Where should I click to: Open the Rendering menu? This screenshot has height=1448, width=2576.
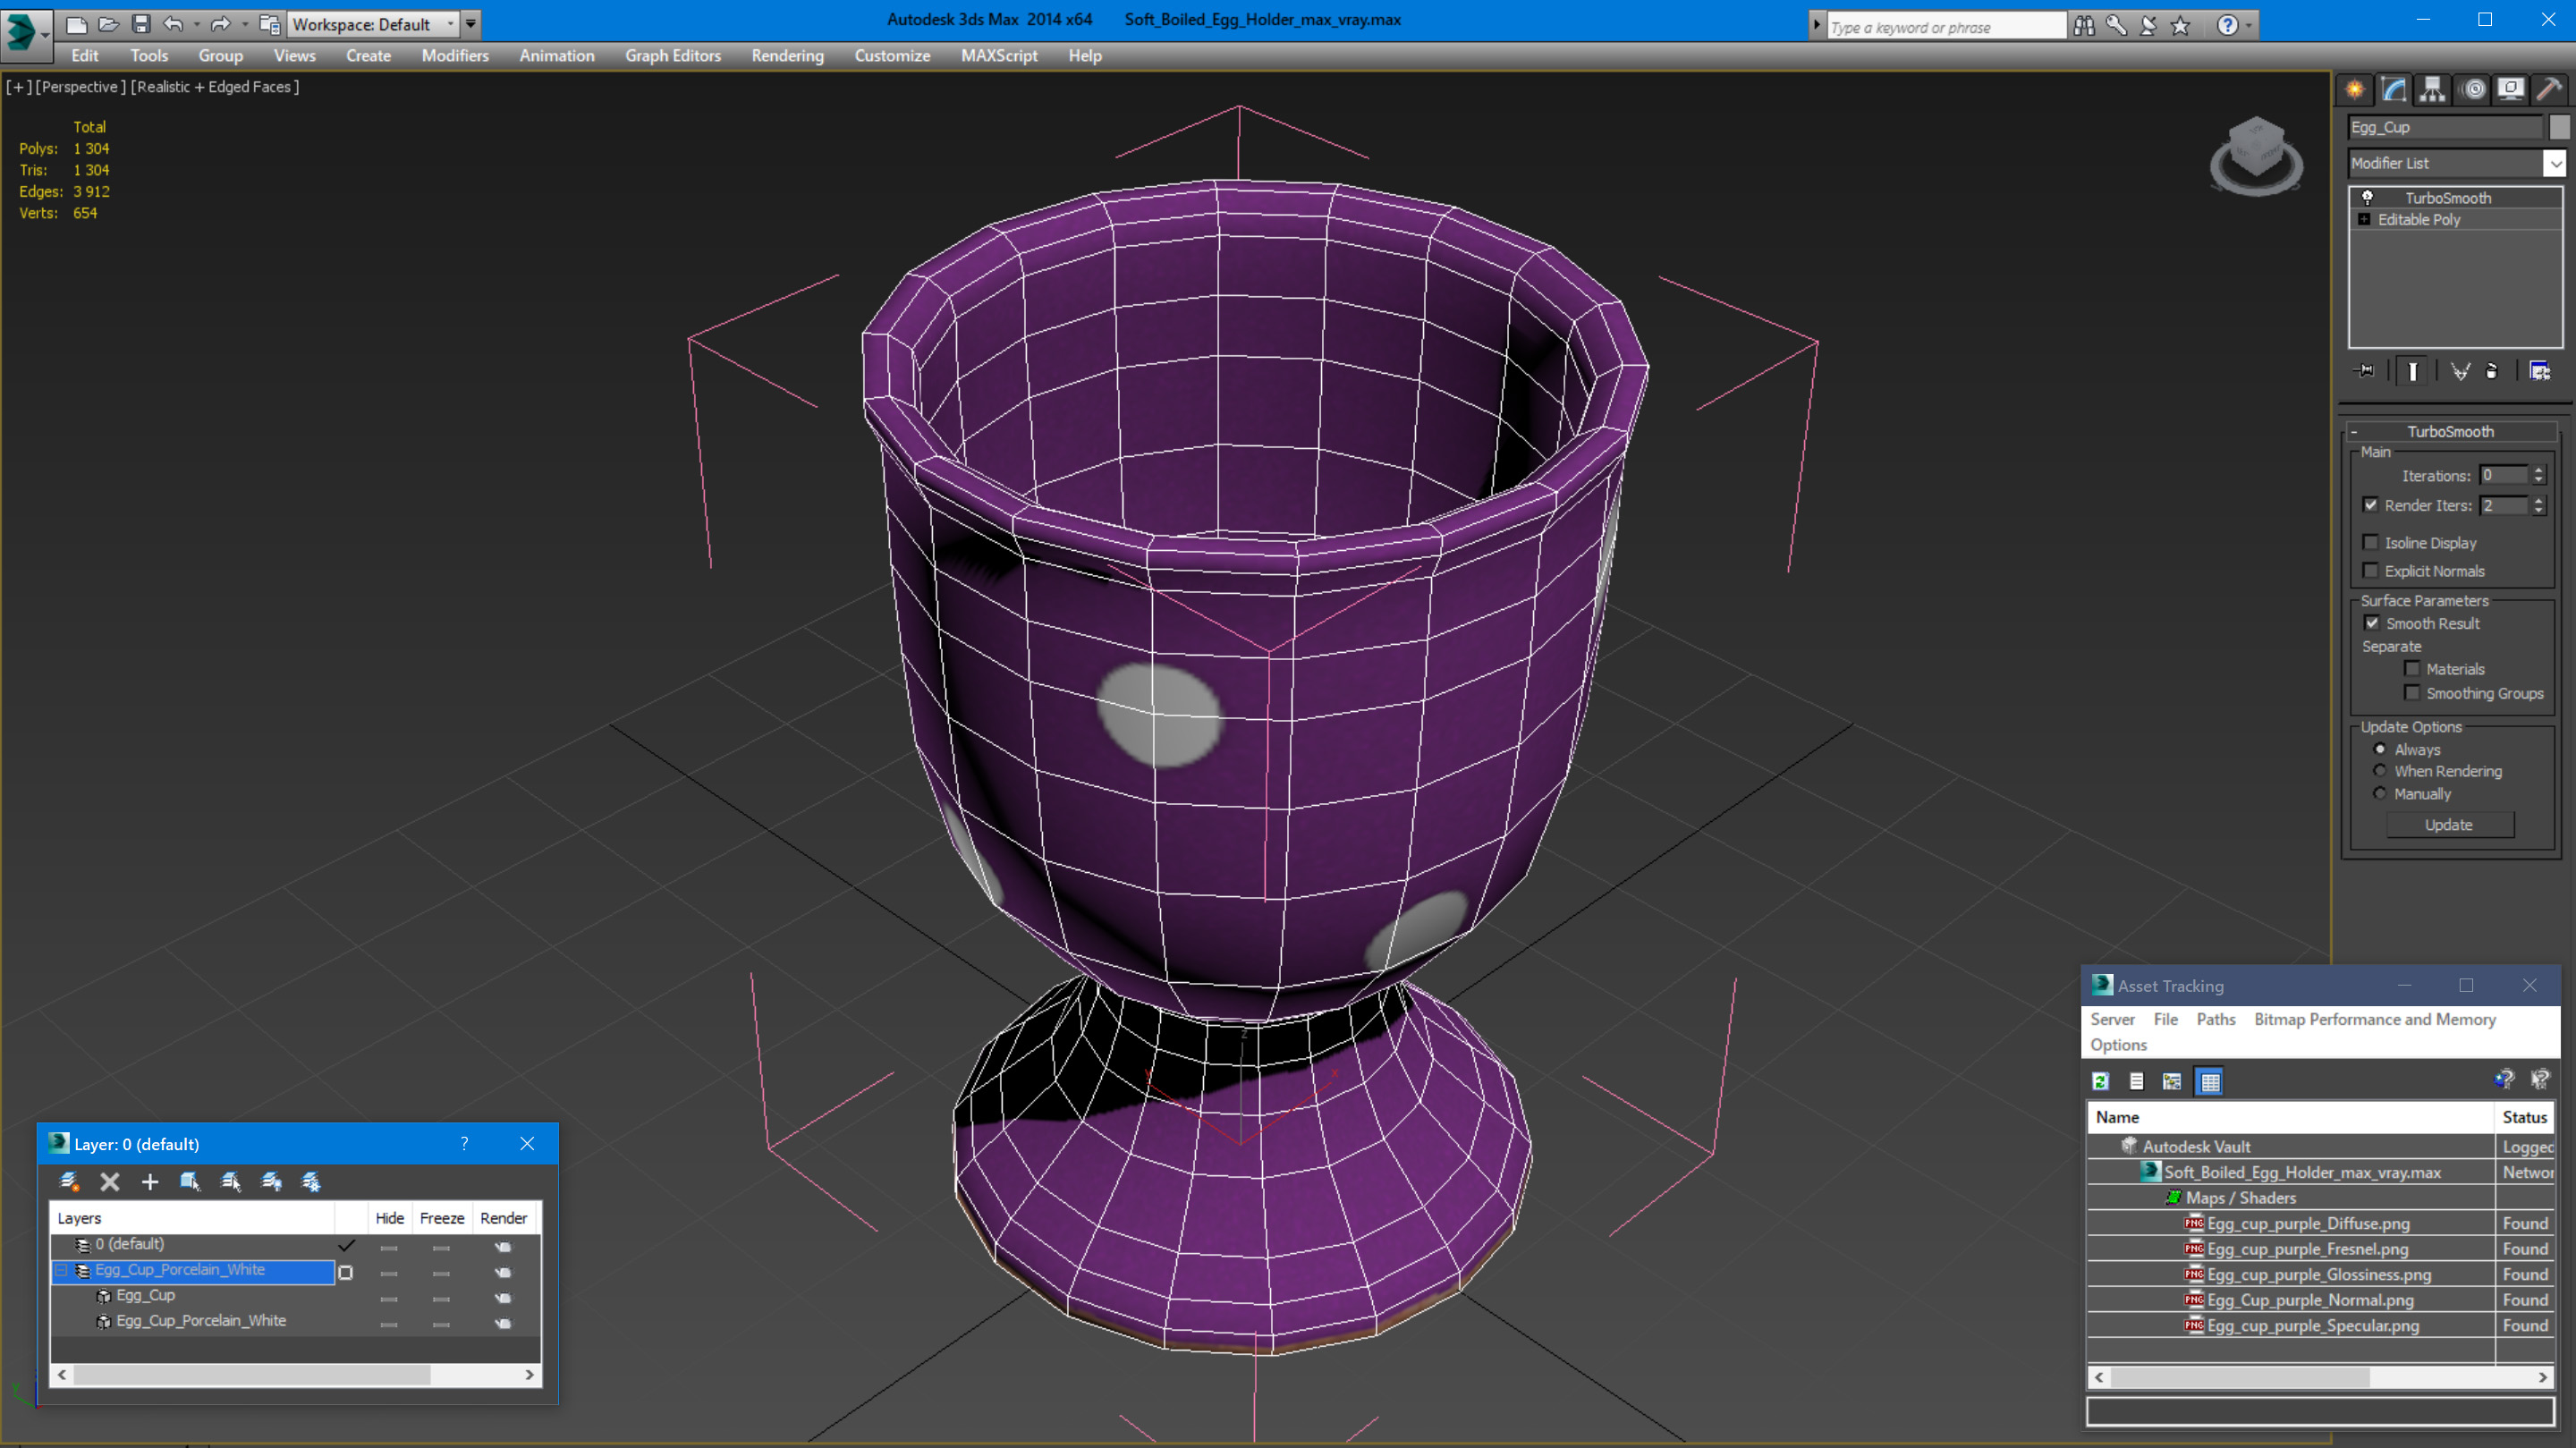787,56
